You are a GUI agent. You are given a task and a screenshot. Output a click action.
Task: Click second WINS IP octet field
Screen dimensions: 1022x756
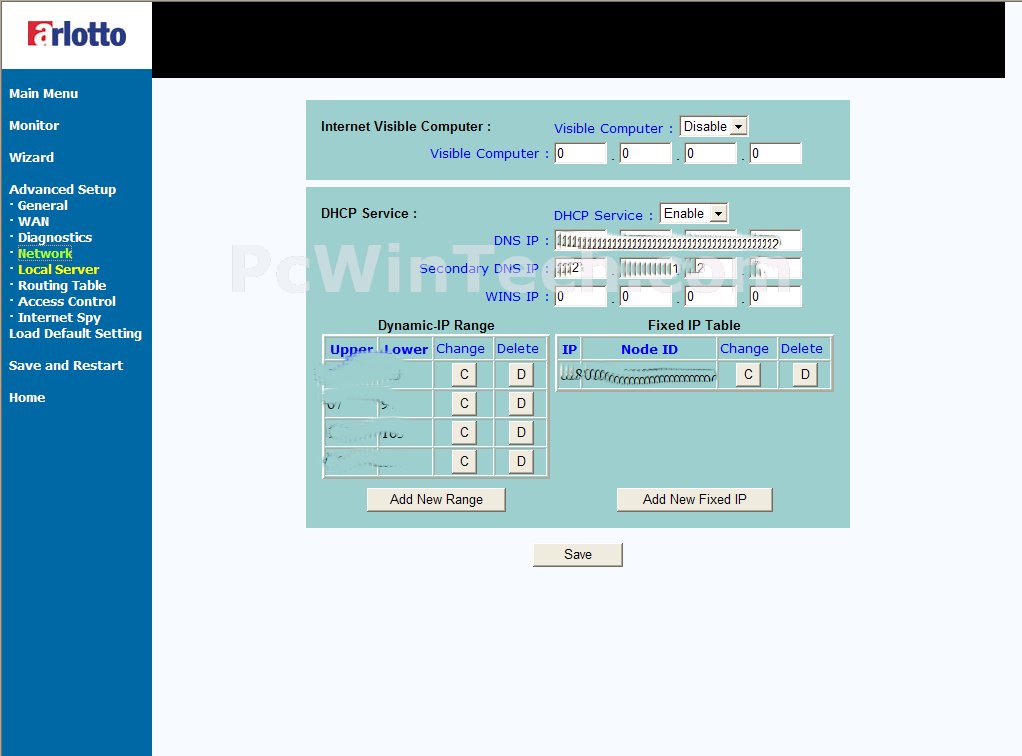[645, 297]
